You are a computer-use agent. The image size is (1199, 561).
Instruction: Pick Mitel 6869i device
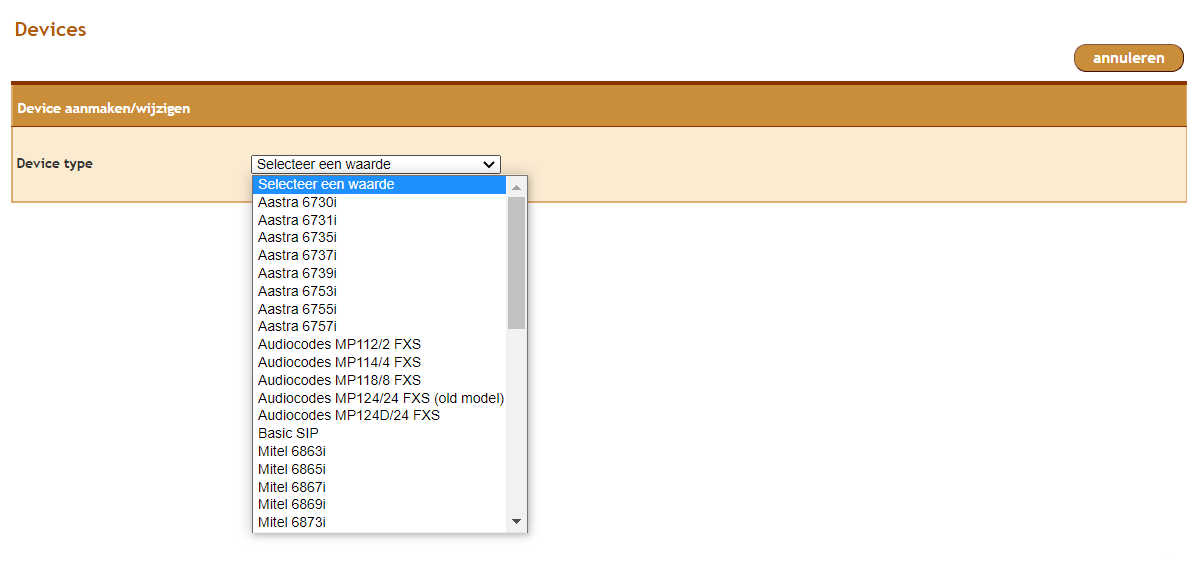(379, 504)
